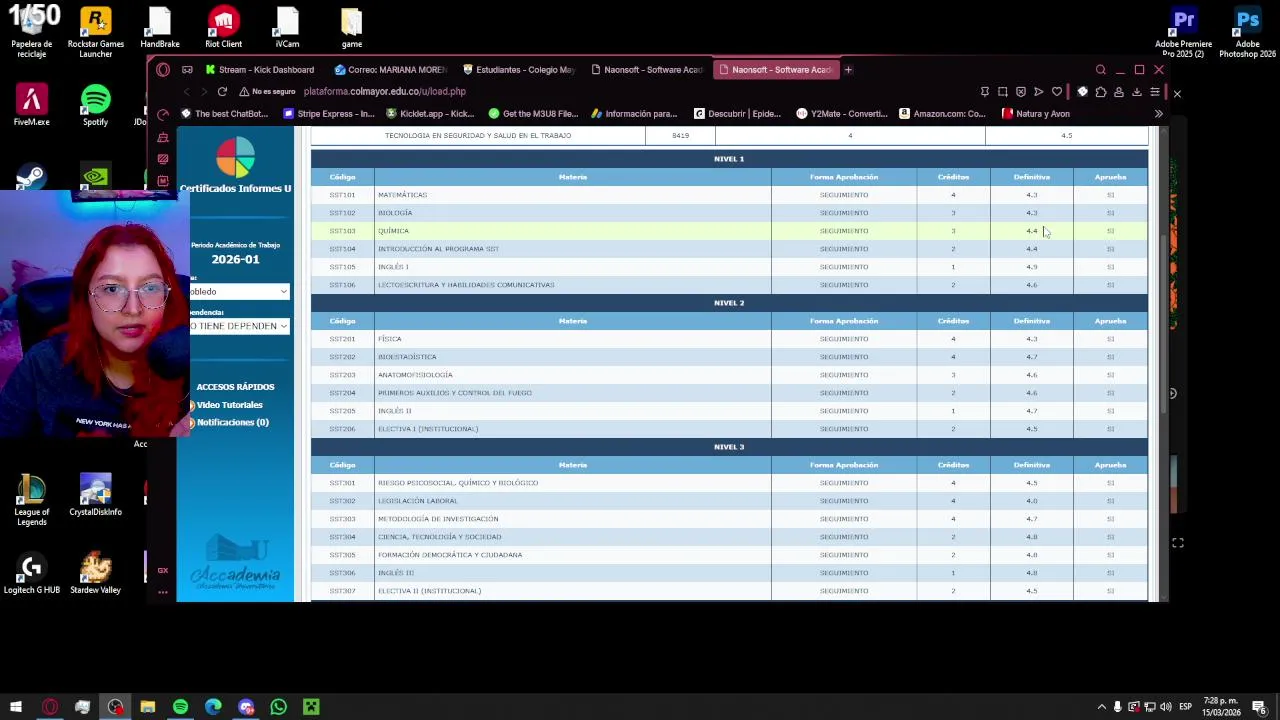
Task: Switch to Correo: MARIANA MOREN tab
Action: pos(390,70)
